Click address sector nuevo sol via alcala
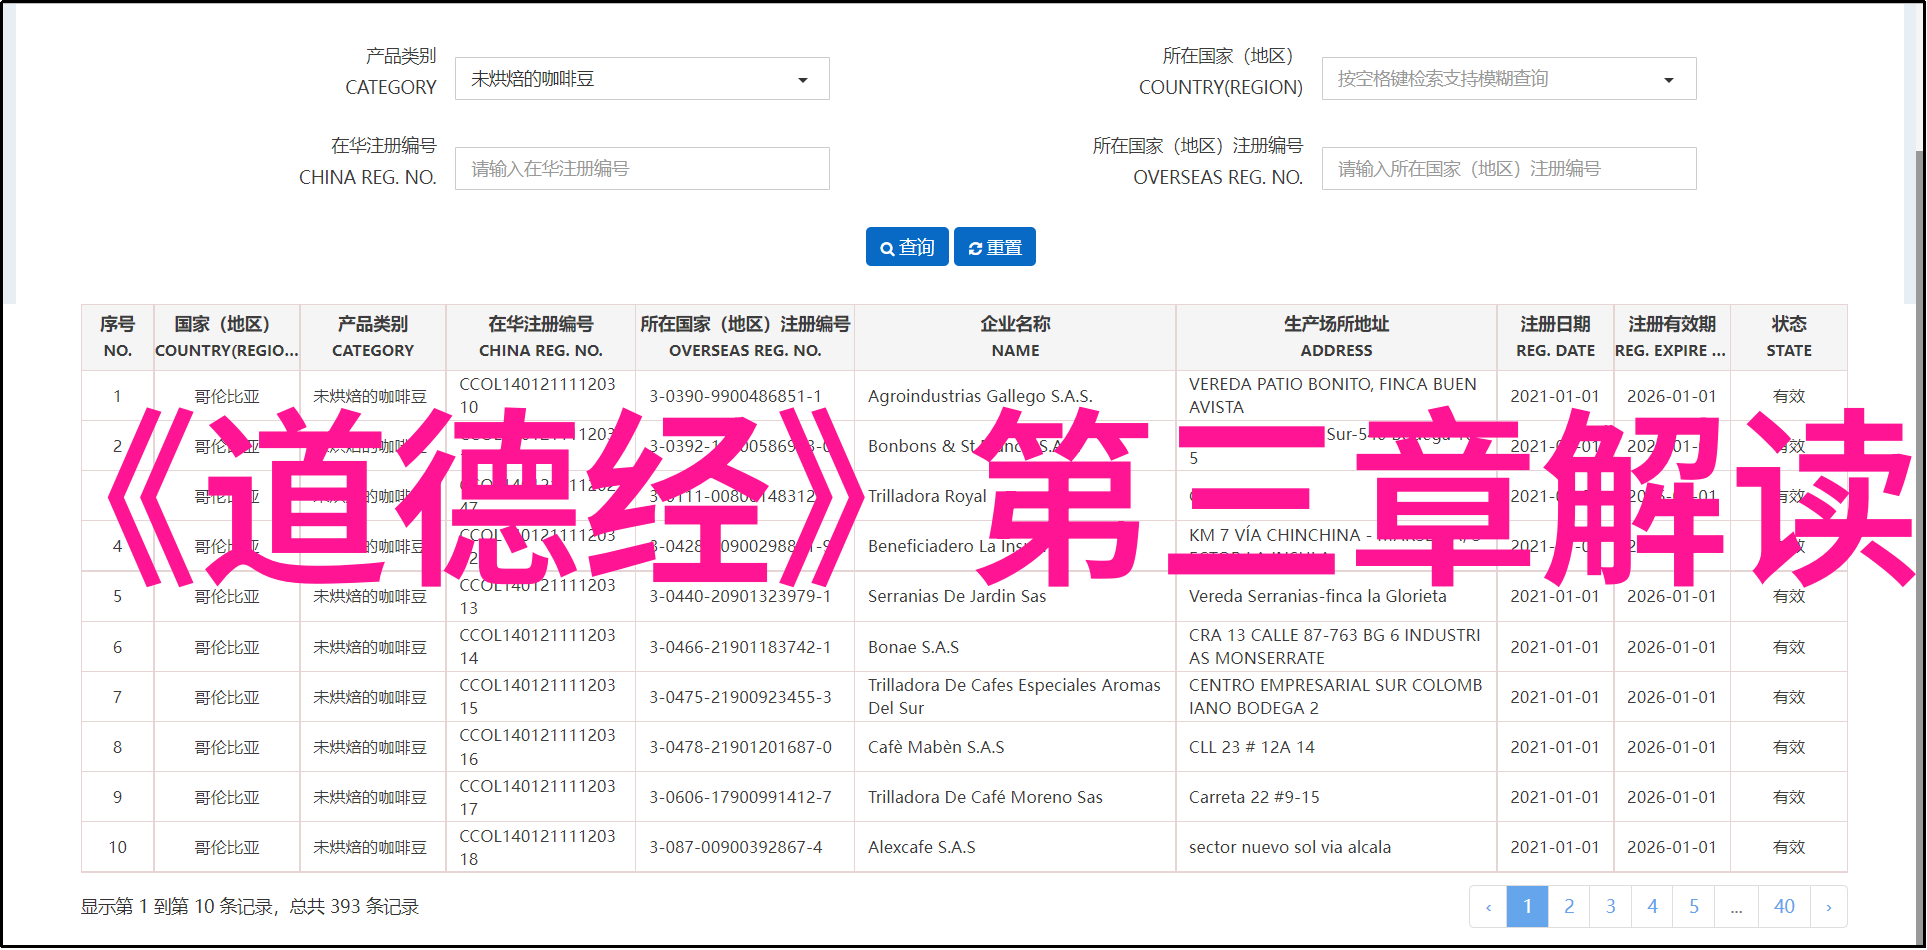Screen dimensions: 1927x950 click(x=1290, y=847)
